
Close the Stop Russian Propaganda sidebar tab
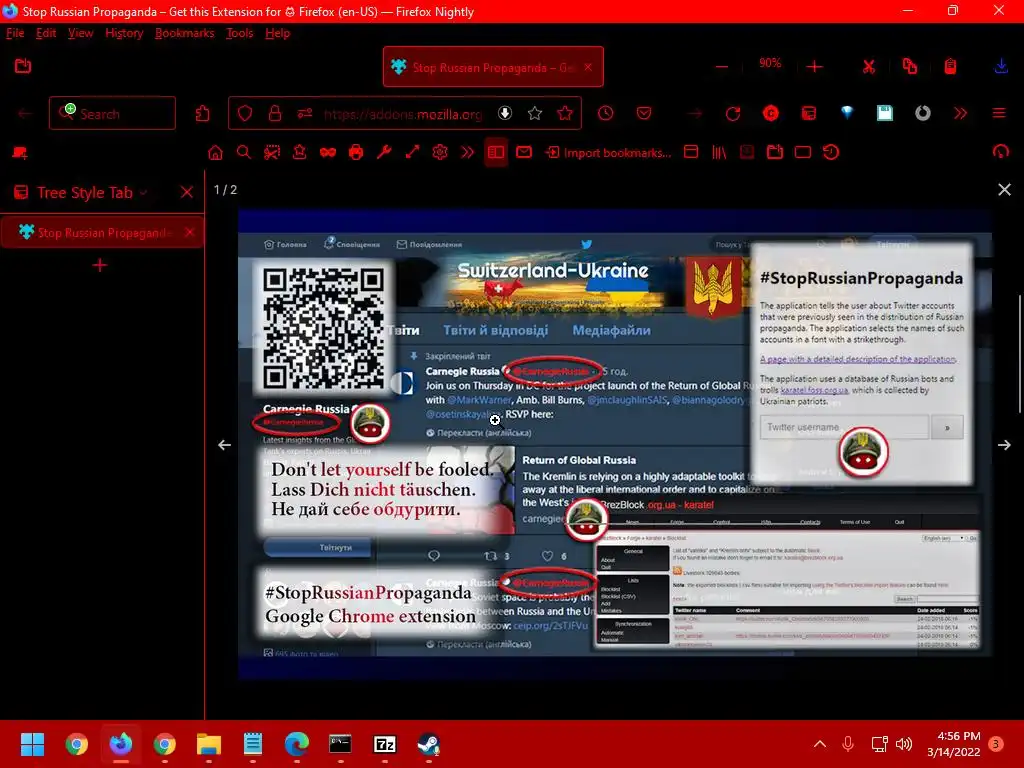pyautogui.click(x=189, y=232)
